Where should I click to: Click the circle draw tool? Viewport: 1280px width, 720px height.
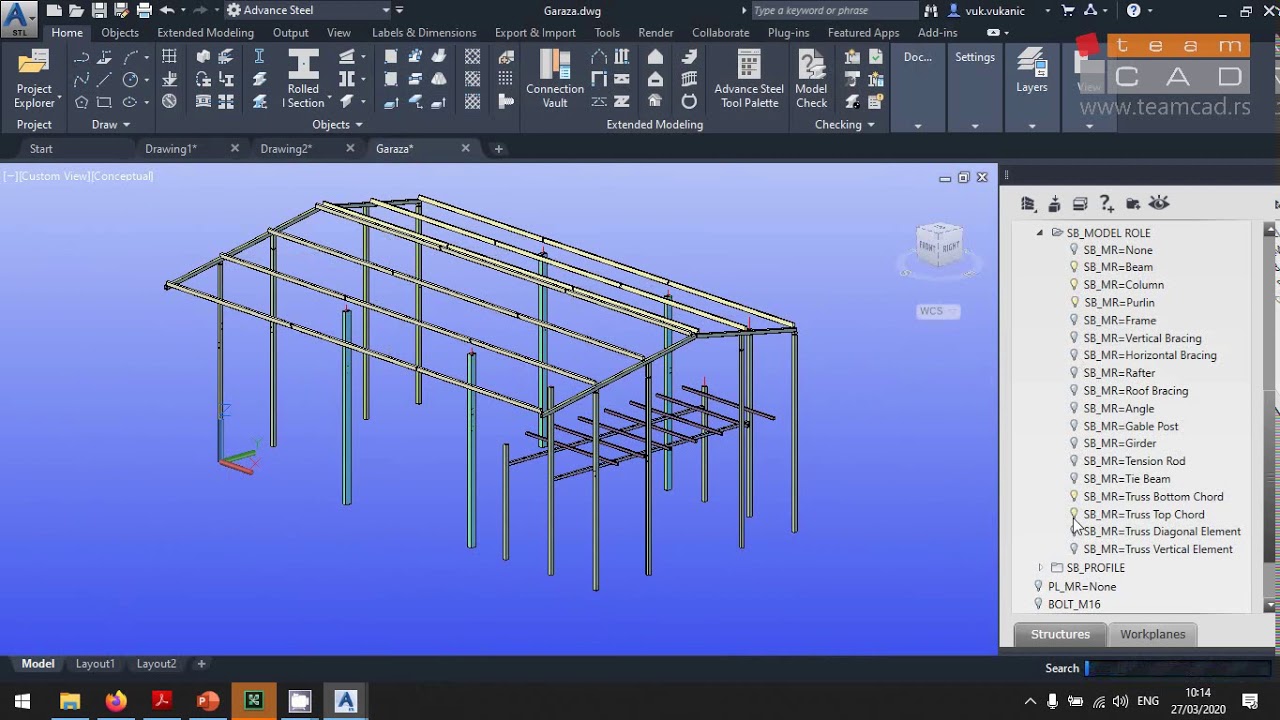pyautogui.click(x=130, y=79)
